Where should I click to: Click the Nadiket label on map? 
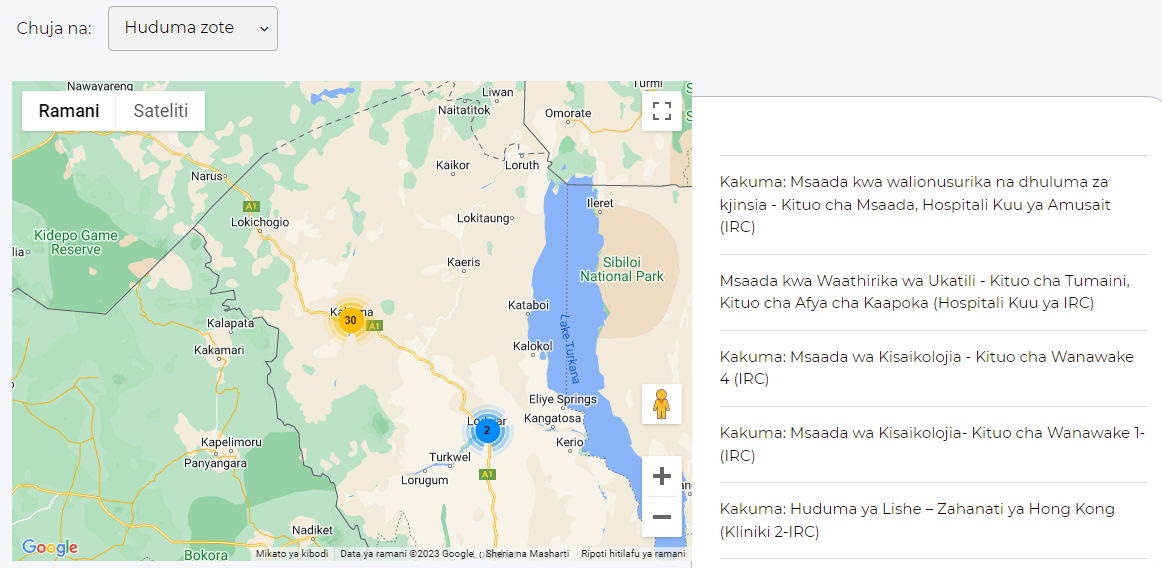pyautogui.click(x=311, y=530)
